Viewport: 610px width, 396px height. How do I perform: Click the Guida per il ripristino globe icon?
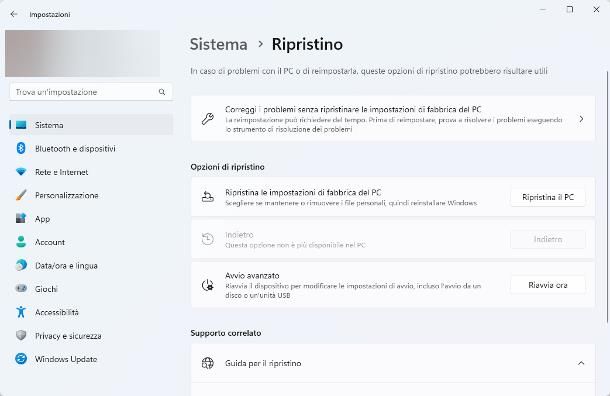click(208, 363)
